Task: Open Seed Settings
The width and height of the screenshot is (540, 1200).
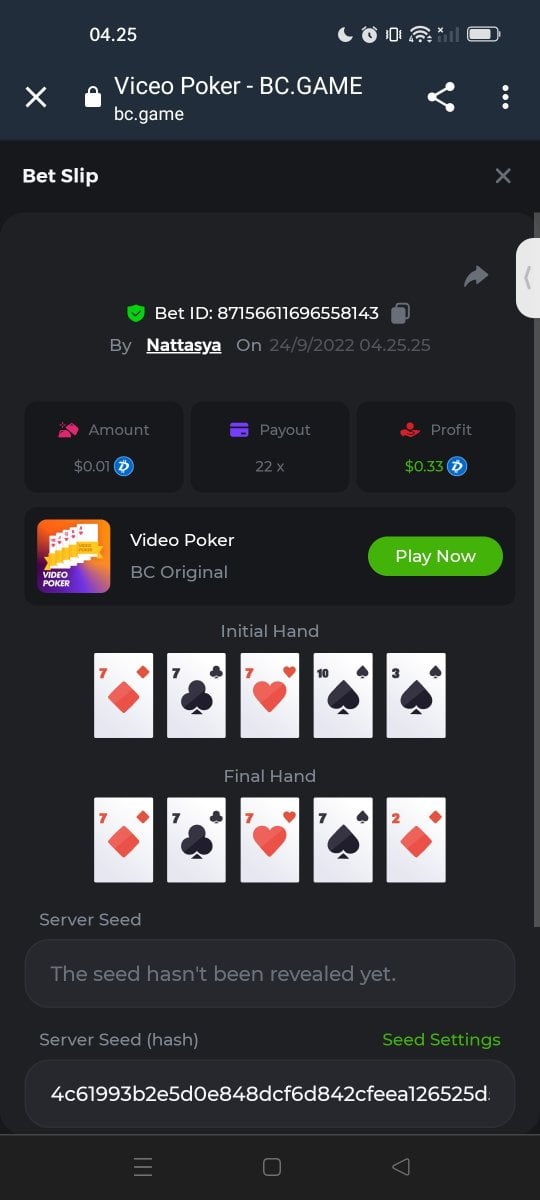Action: (x=441, y=1040)
